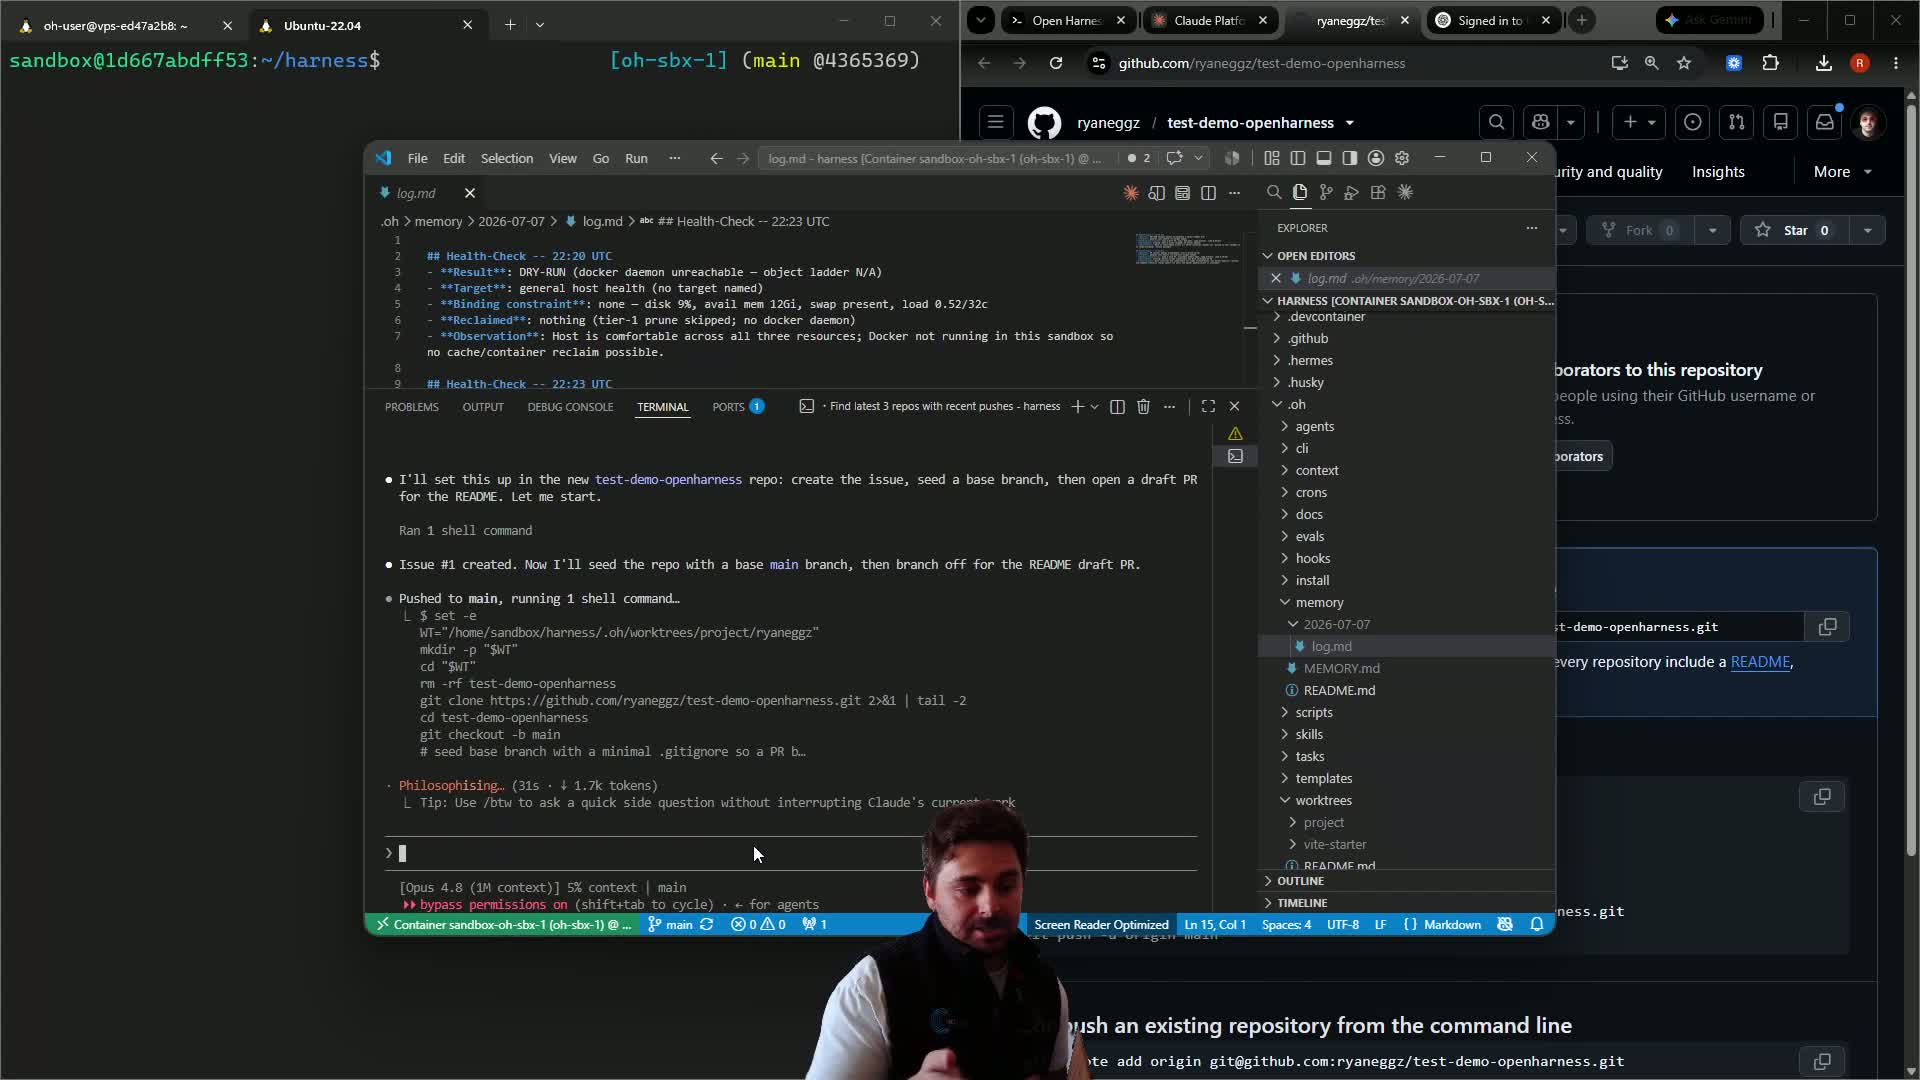Click ryaneggz owner link in breadcrumb
The height and width of the screenshot is (1080, 1920).
[x=1108, y=123]
